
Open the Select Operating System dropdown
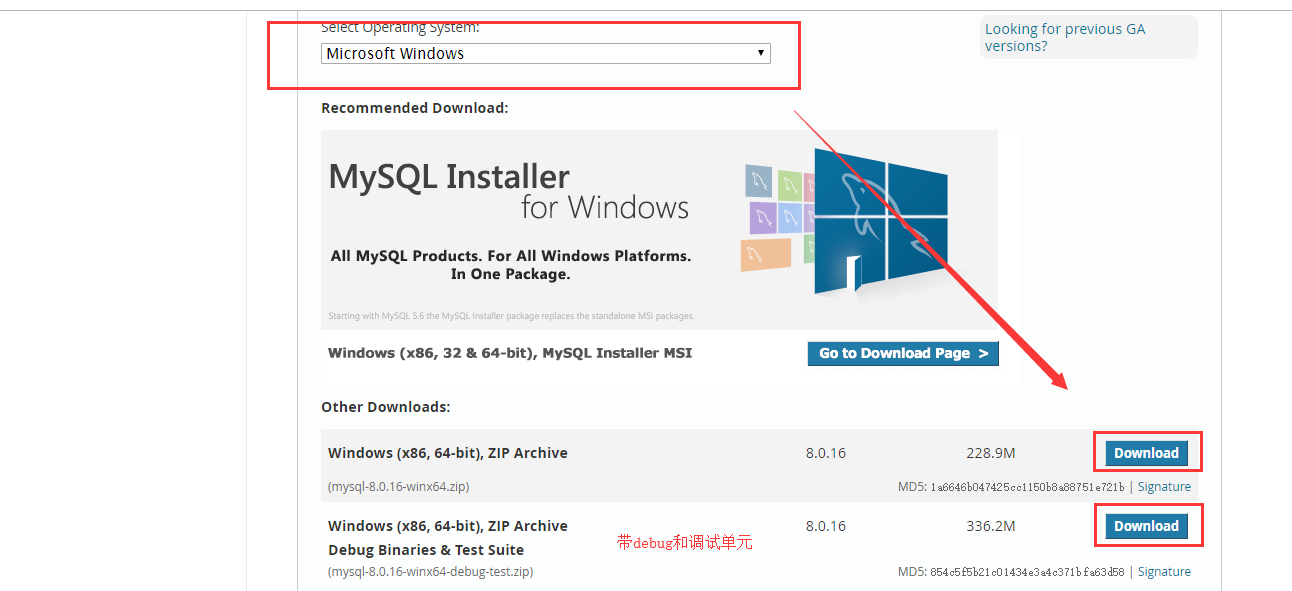click(545, 54)
